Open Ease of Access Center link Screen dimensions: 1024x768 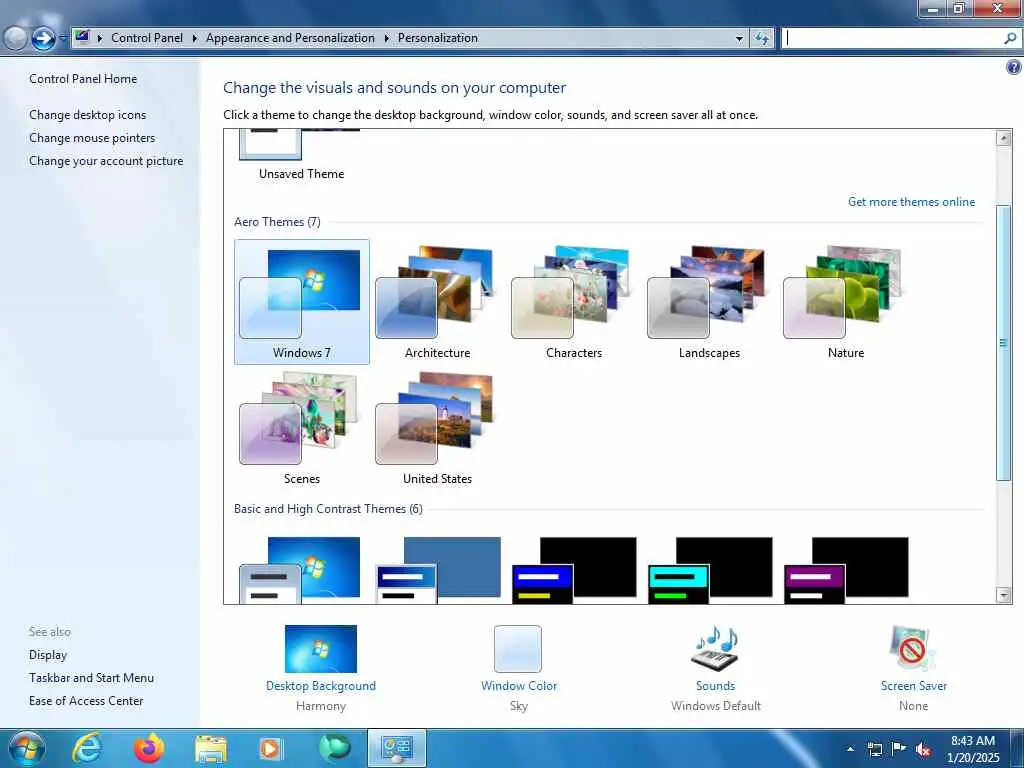click(x=86, y=701)
